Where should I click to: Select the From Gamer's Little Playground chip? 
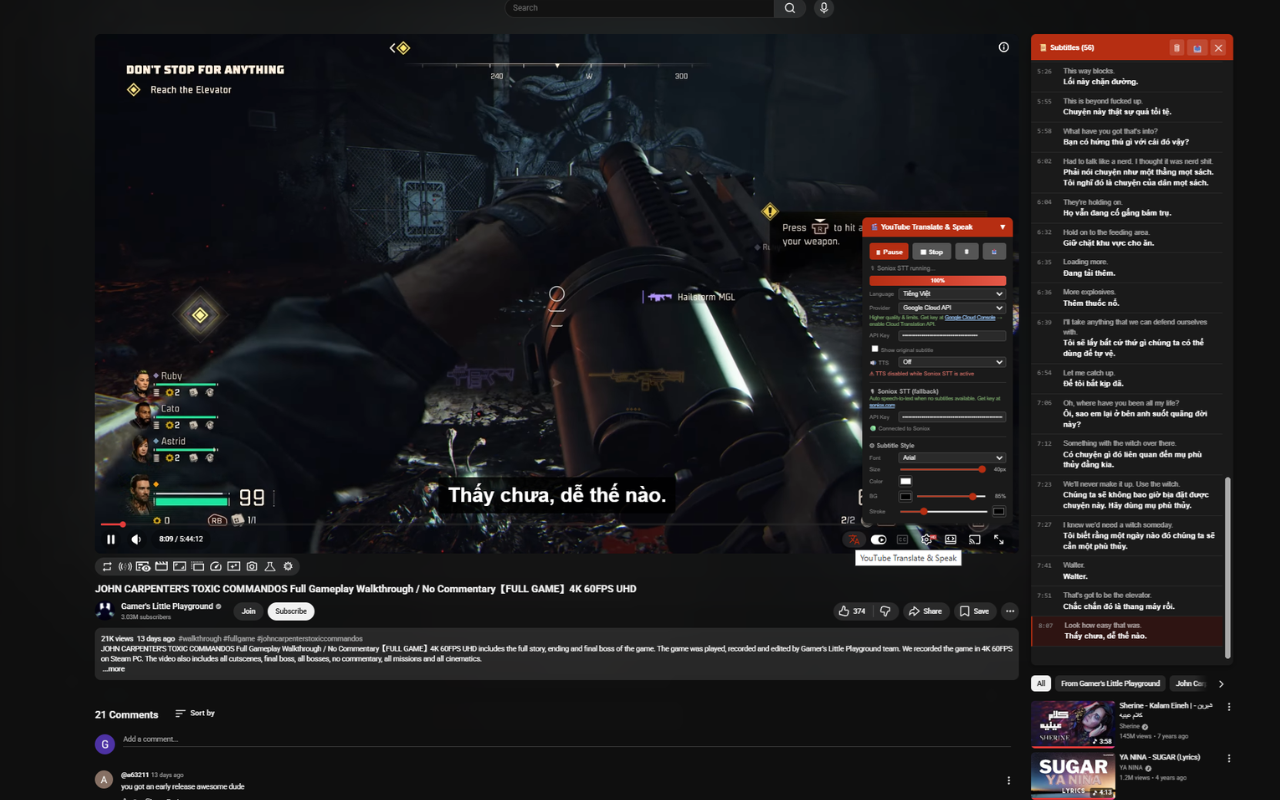tap(1110, 684)
